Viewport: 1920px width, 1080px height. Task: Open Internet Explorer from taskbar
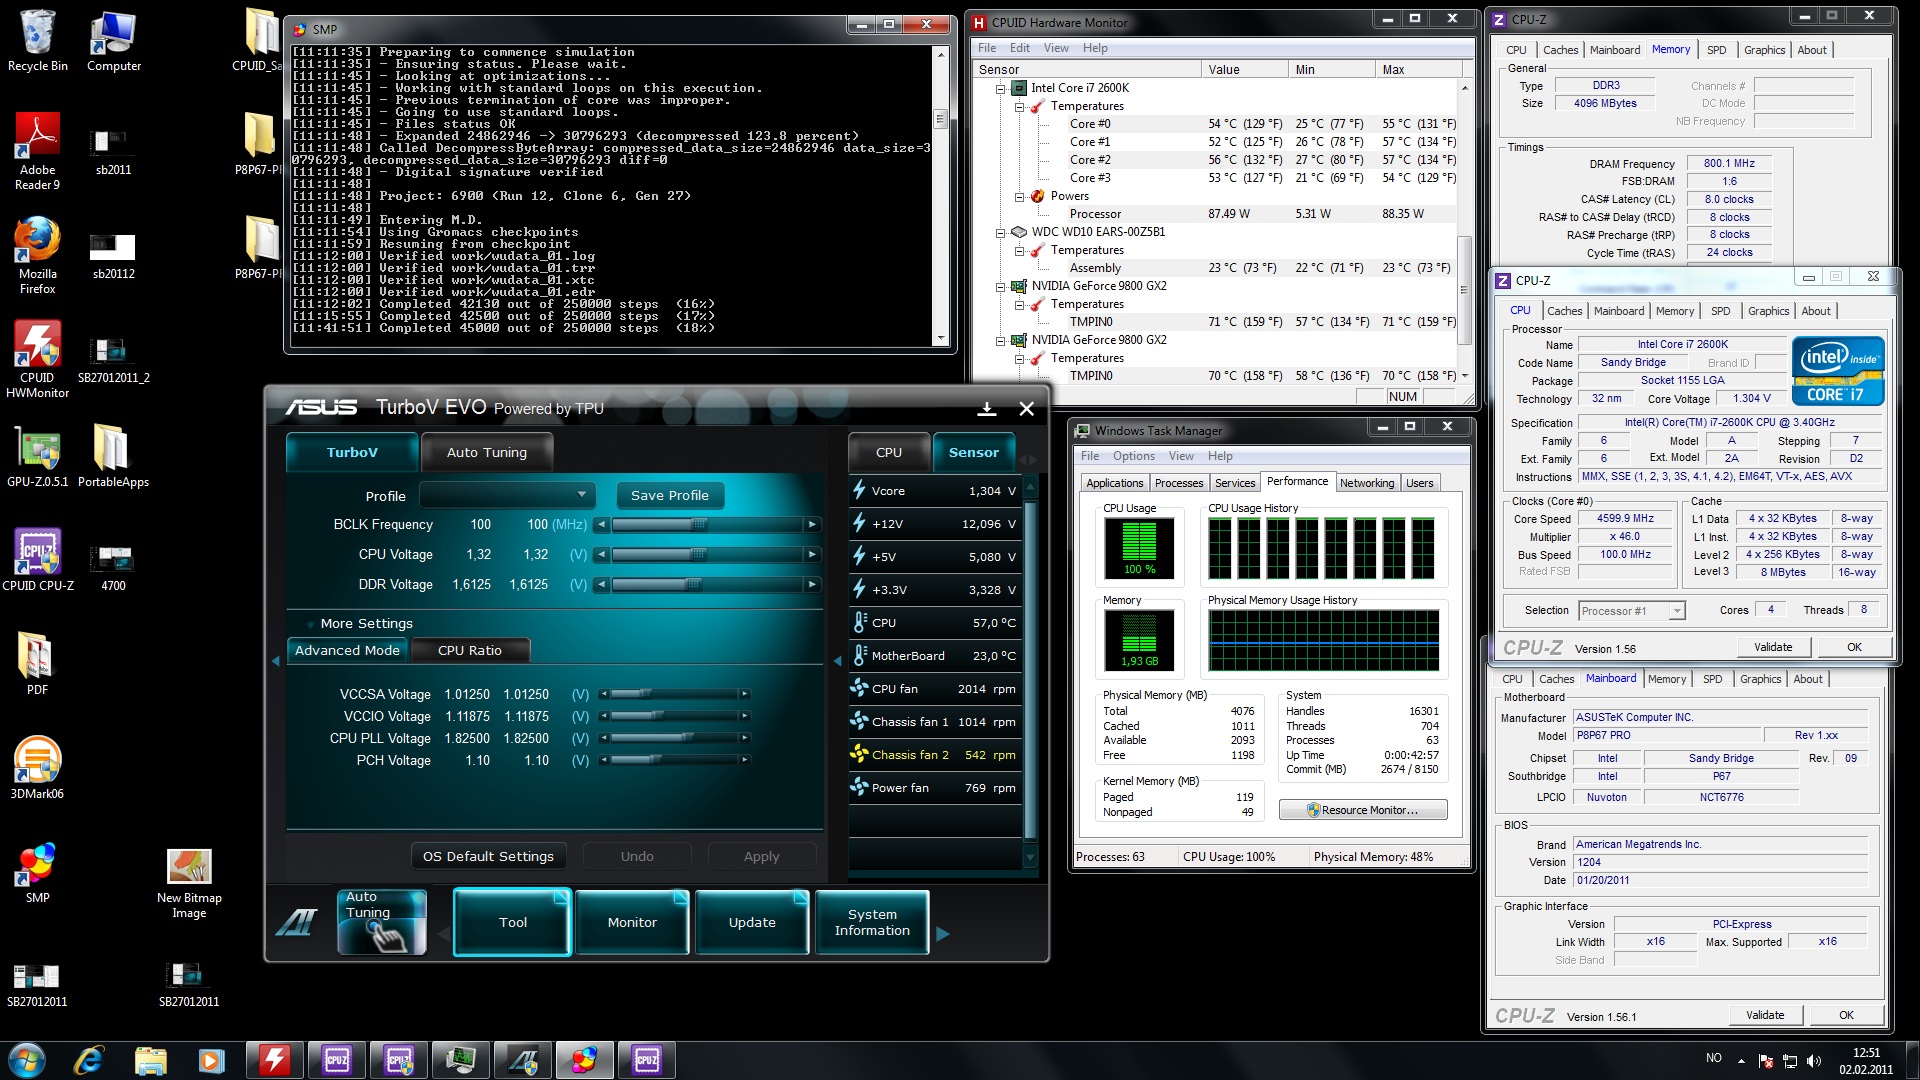pos(89,1059)
